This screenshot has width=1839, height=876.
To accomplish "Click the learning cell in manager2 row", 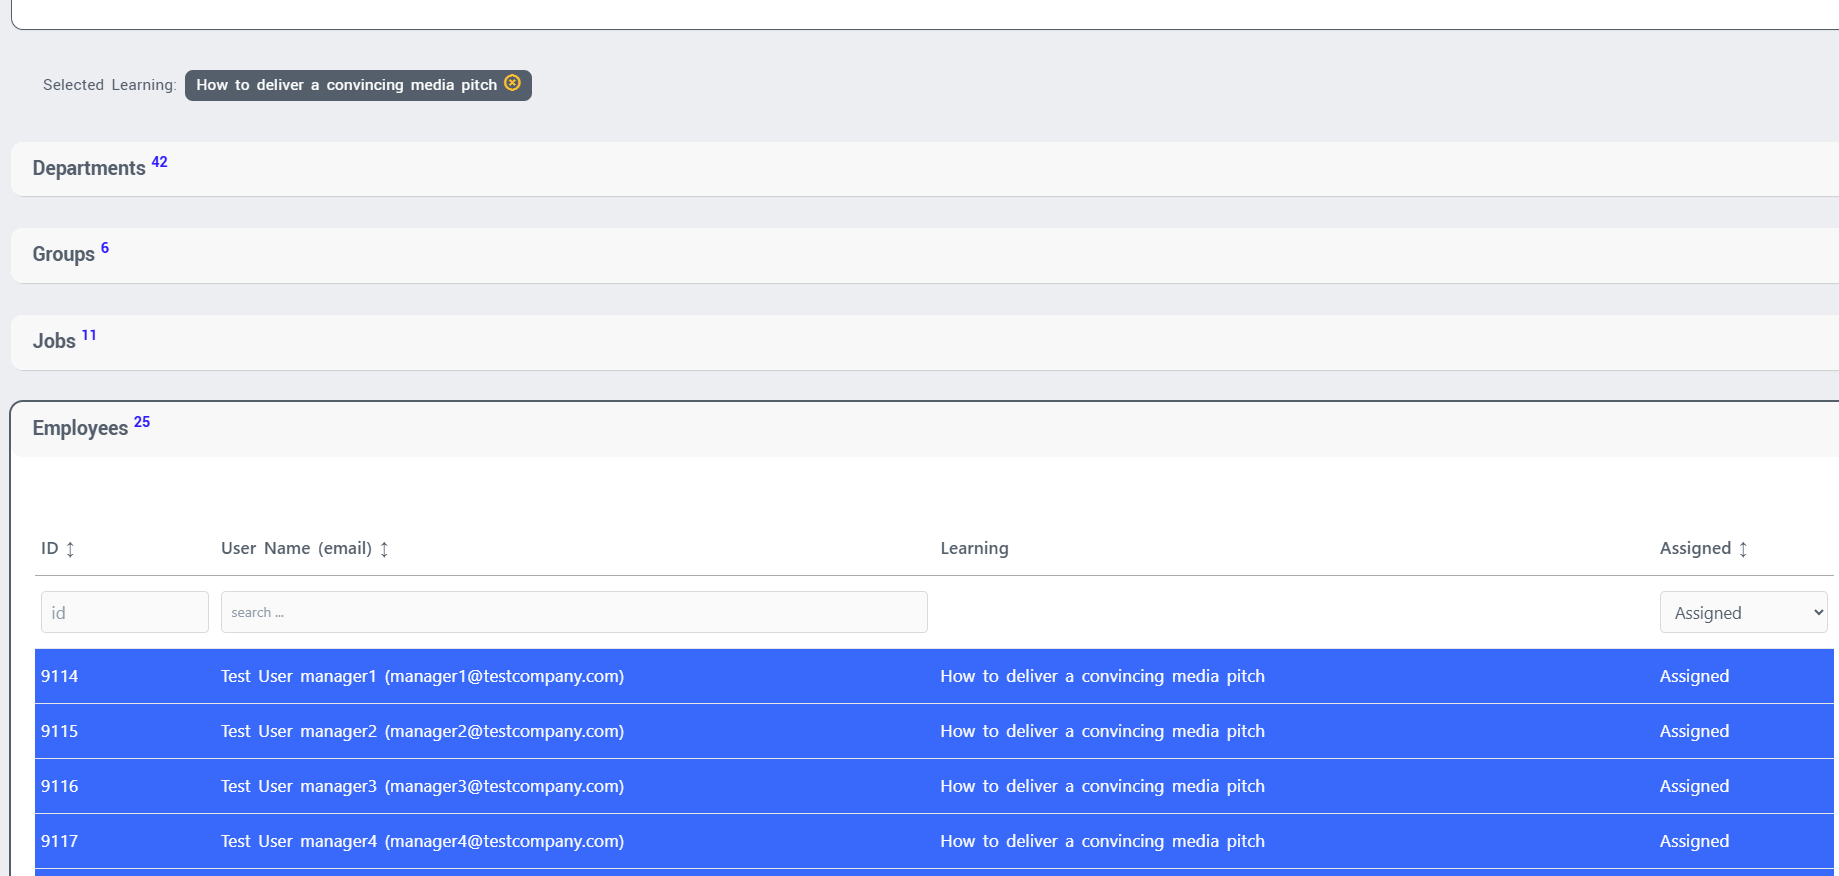I will [x=1102, y=731].
